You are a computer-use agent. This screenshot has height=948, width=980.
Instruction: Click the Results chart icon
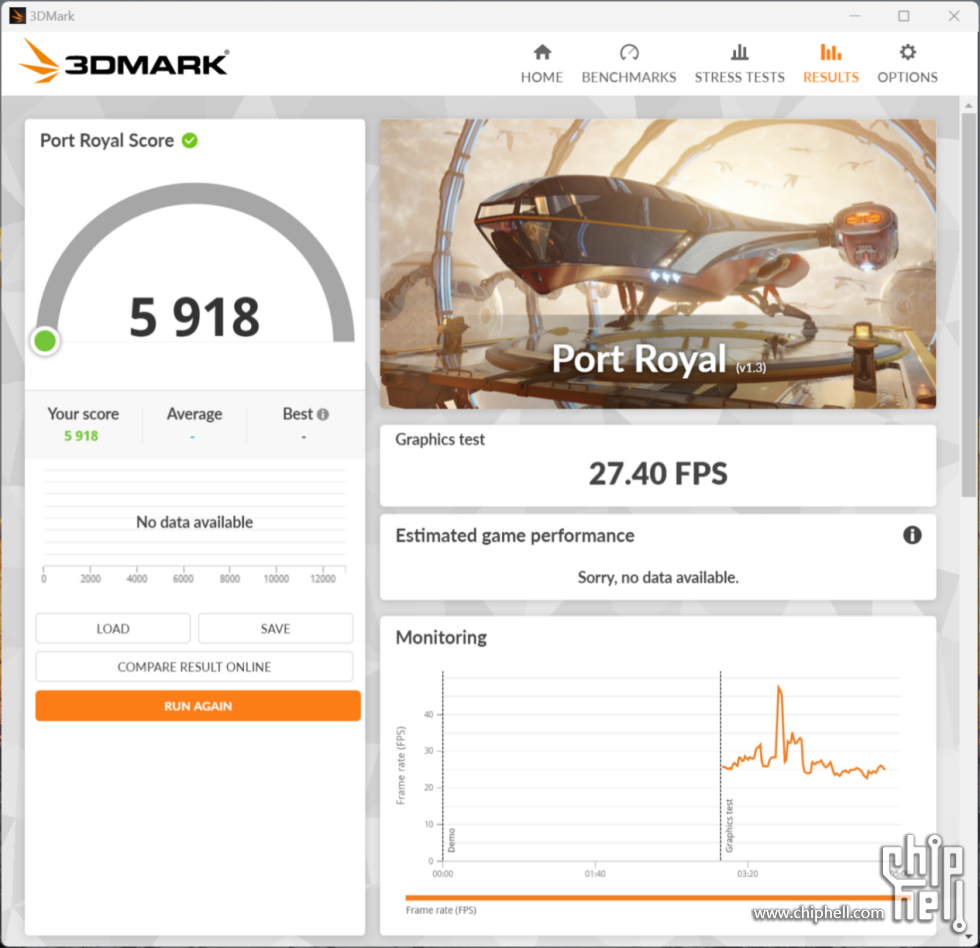pos(831,52)
